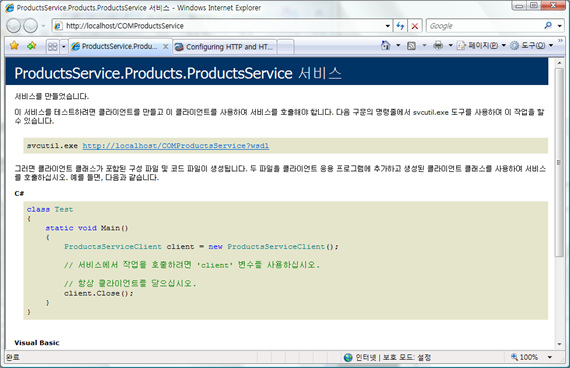570x368 pixels.
Task: Click the address bar URL field
Action: [222, 26]
